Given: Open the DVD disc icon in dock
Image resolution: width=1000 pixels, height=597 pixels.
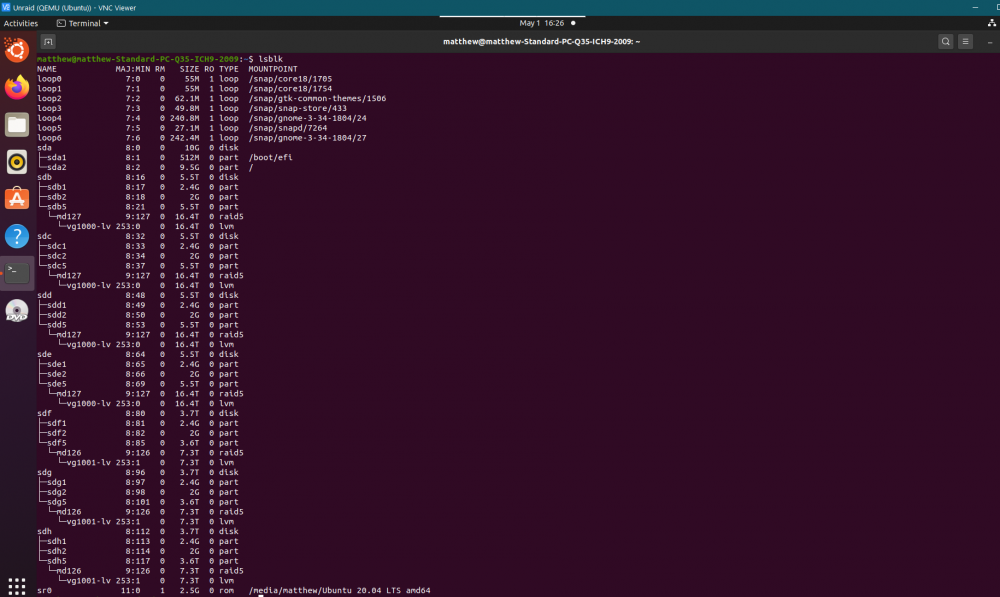Looking at the screenshot, I should 17,311.
